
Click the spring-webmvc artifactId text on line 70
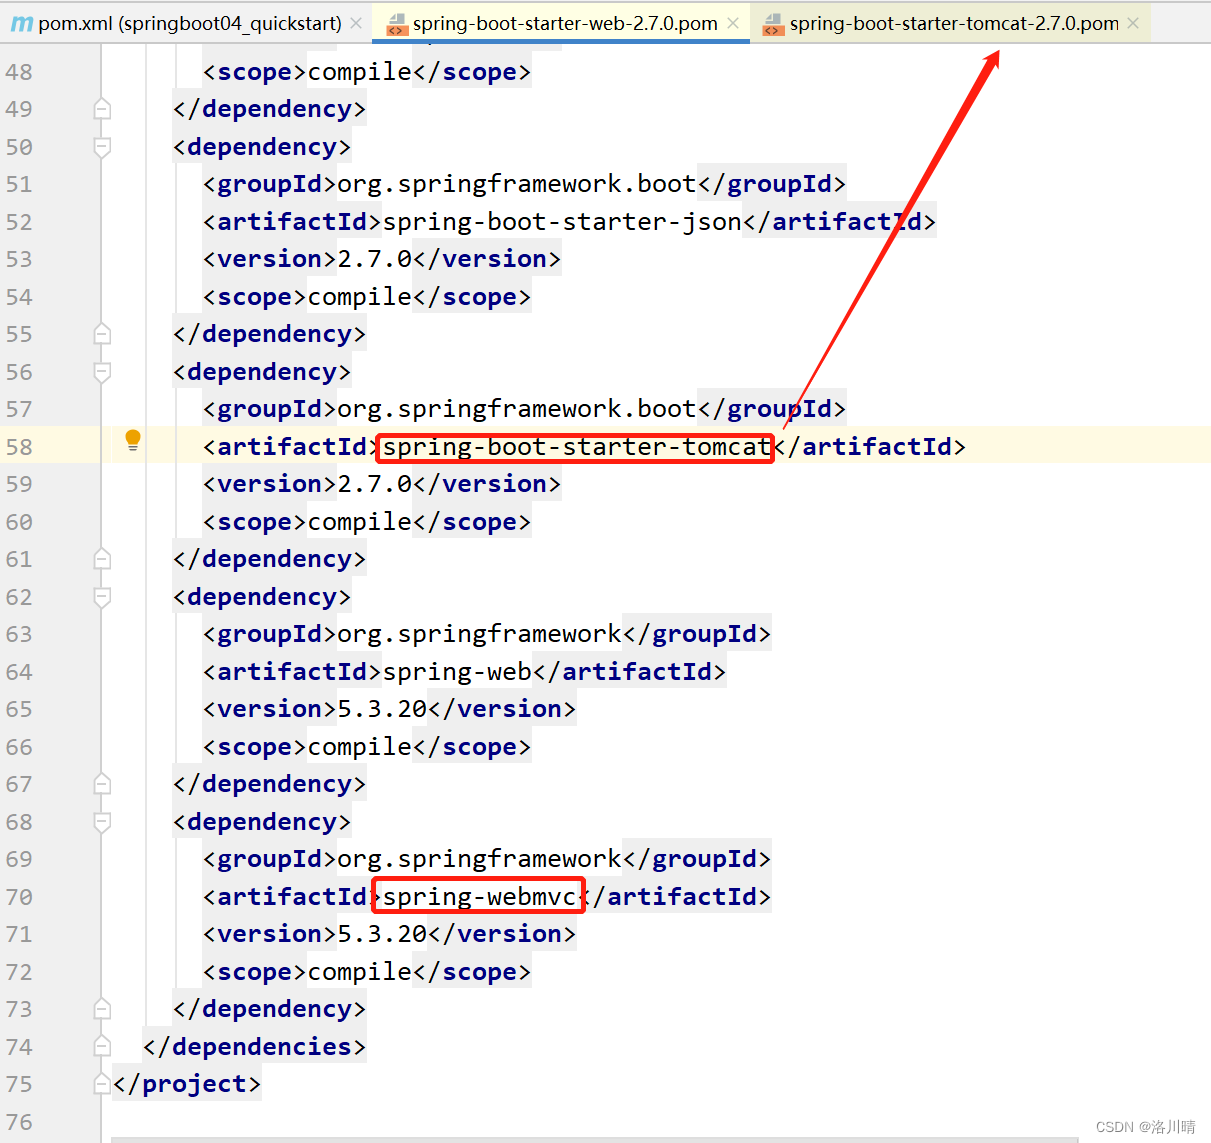[x=477, y=896]
